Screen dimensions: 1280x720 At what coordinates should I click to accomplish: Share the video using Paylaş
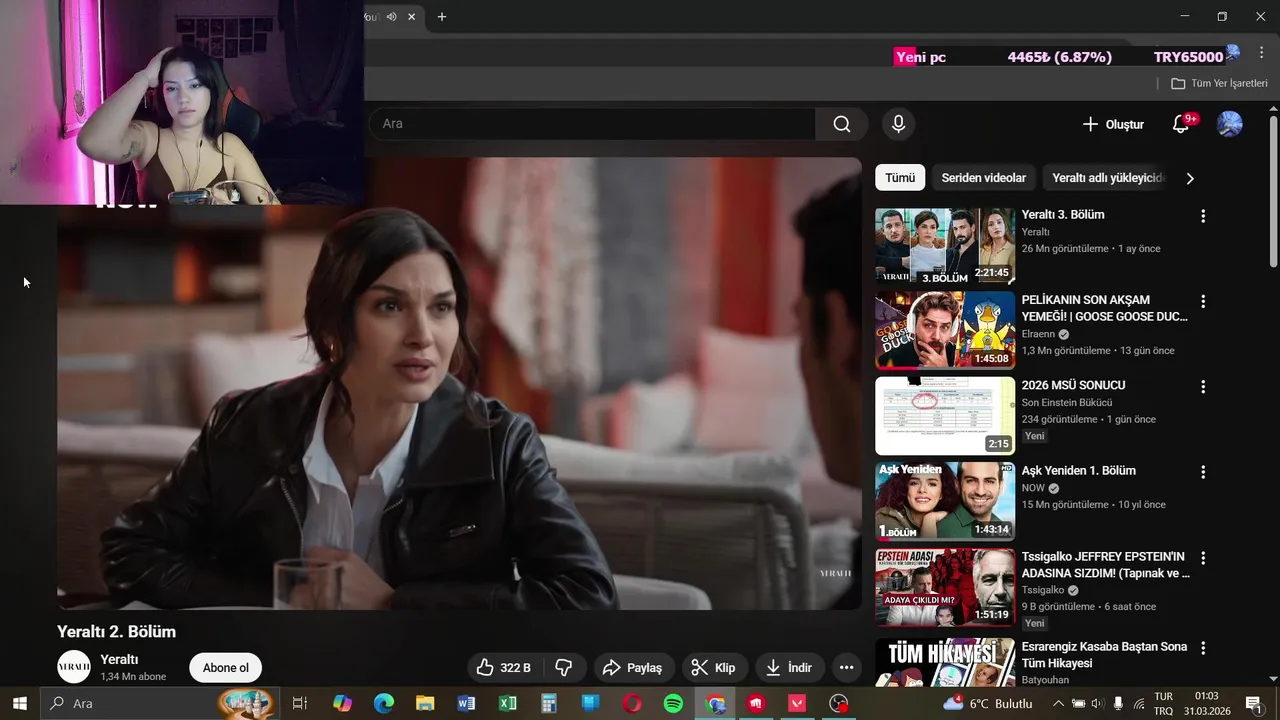(633, 668)
